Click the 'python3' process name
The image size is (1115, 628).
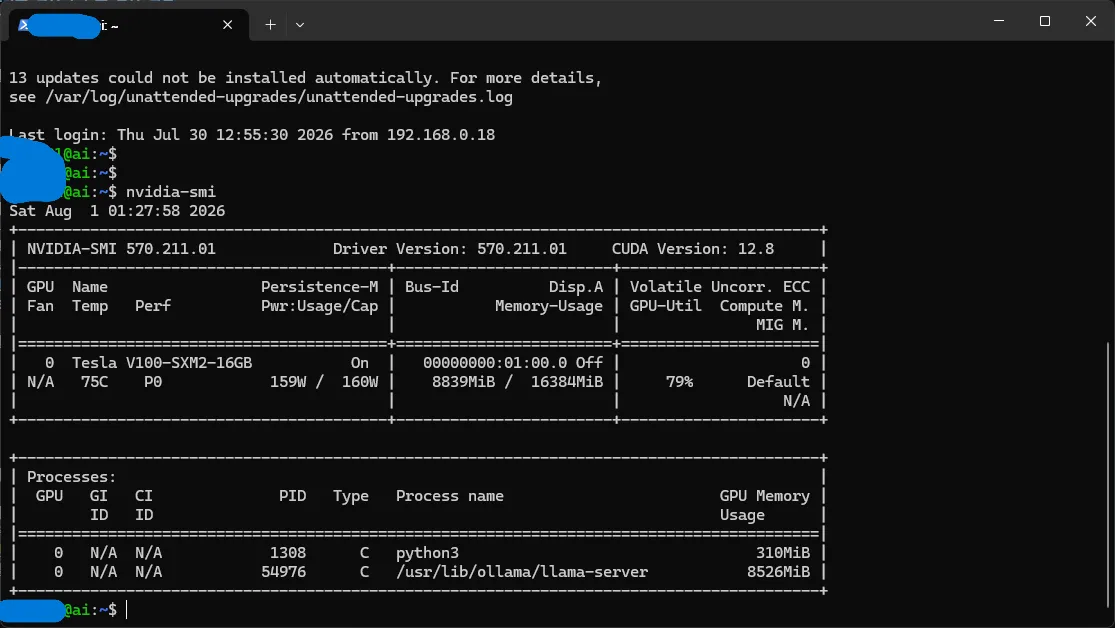427,553
